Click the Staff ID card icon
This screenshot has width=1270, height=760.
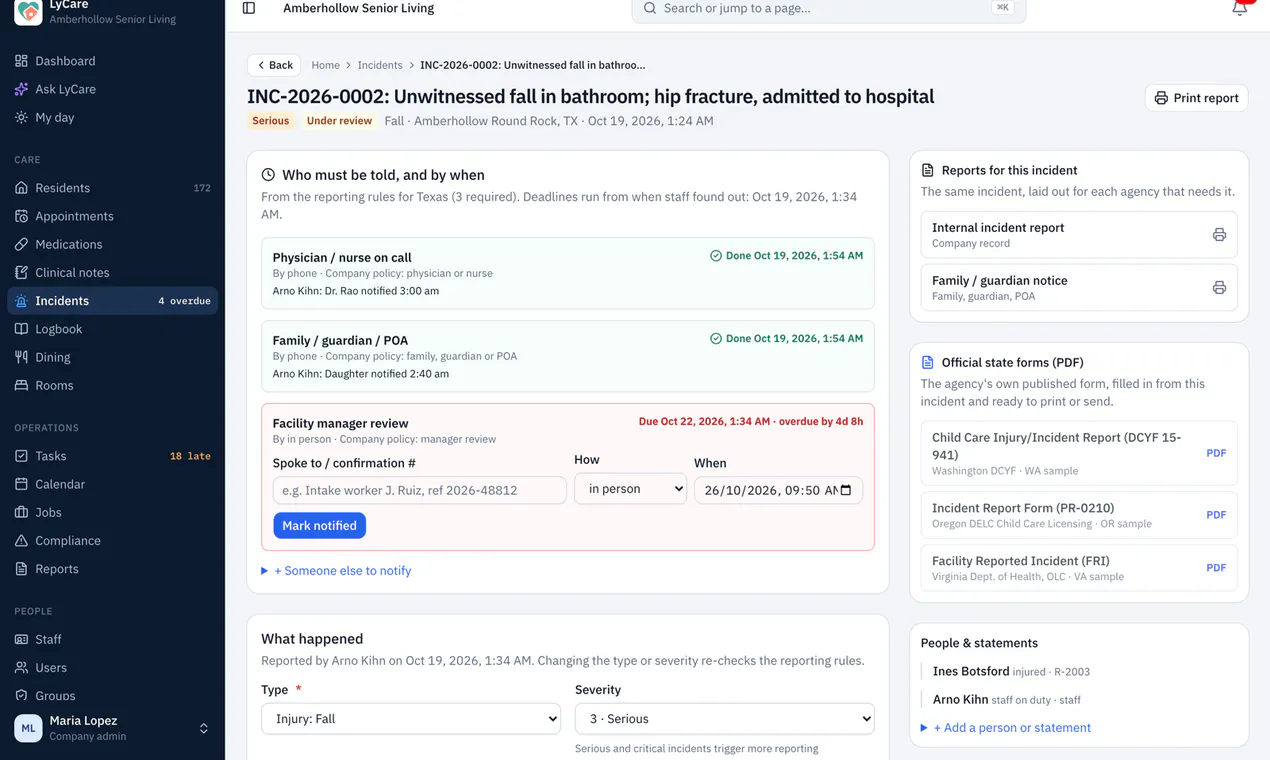[21, 639]
